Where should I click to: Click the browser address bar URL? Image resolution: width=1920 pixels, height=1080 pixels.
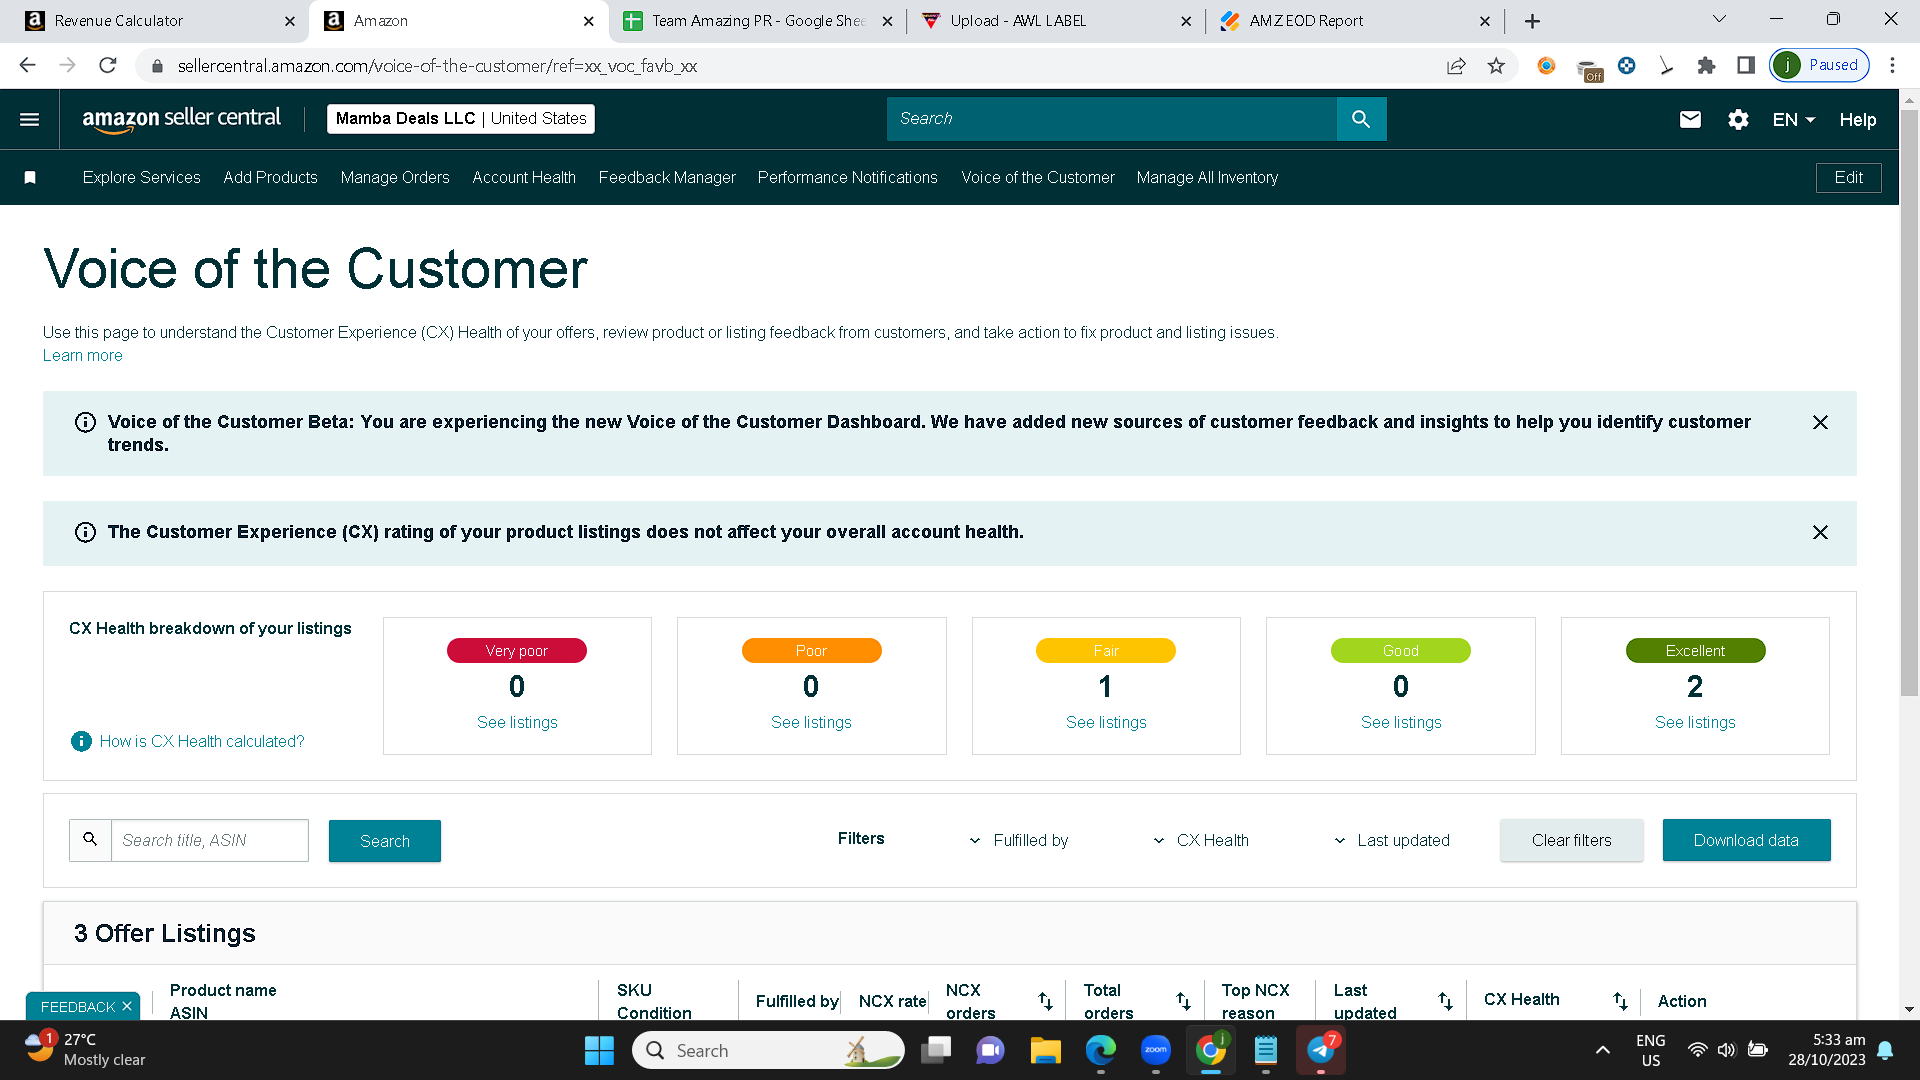pyautogui.click(x=437, y=66)
